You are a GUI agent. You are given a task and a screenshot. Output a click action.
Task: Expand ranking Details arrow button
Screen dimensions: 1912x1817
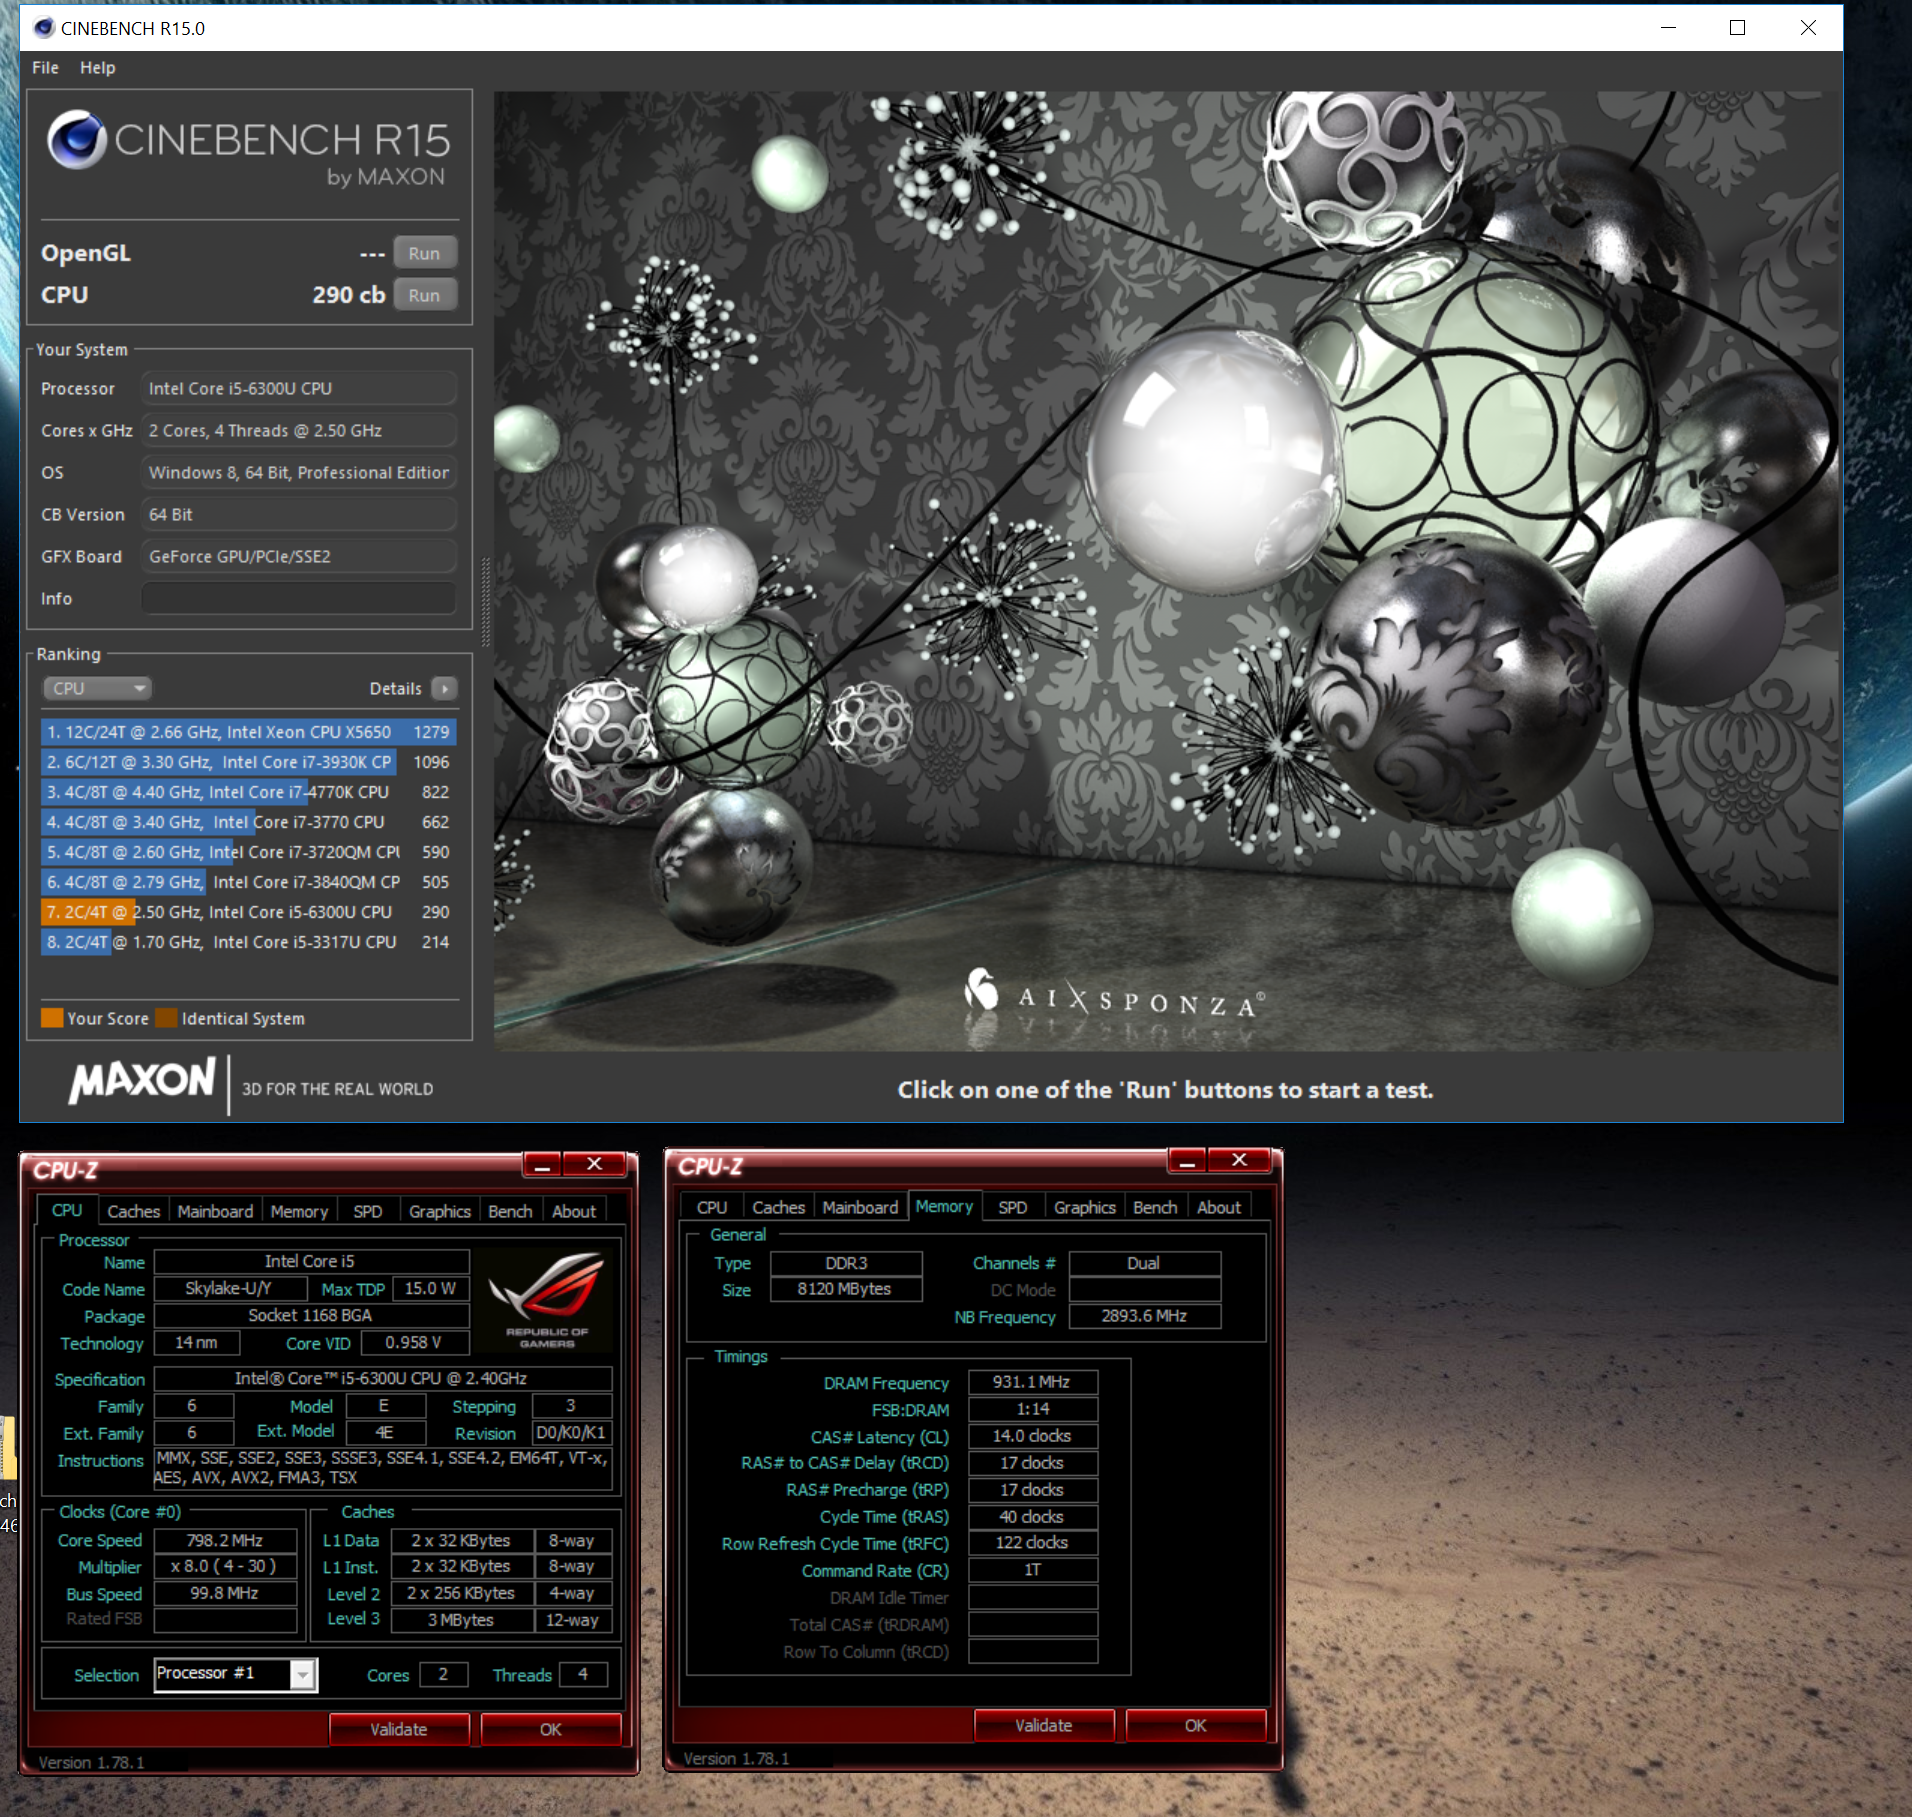[444, 688]
